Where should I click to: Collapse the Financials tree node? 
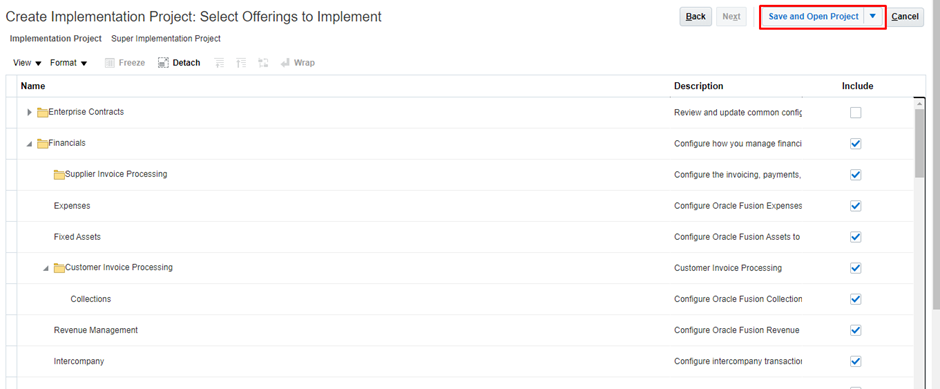(29, 144)
